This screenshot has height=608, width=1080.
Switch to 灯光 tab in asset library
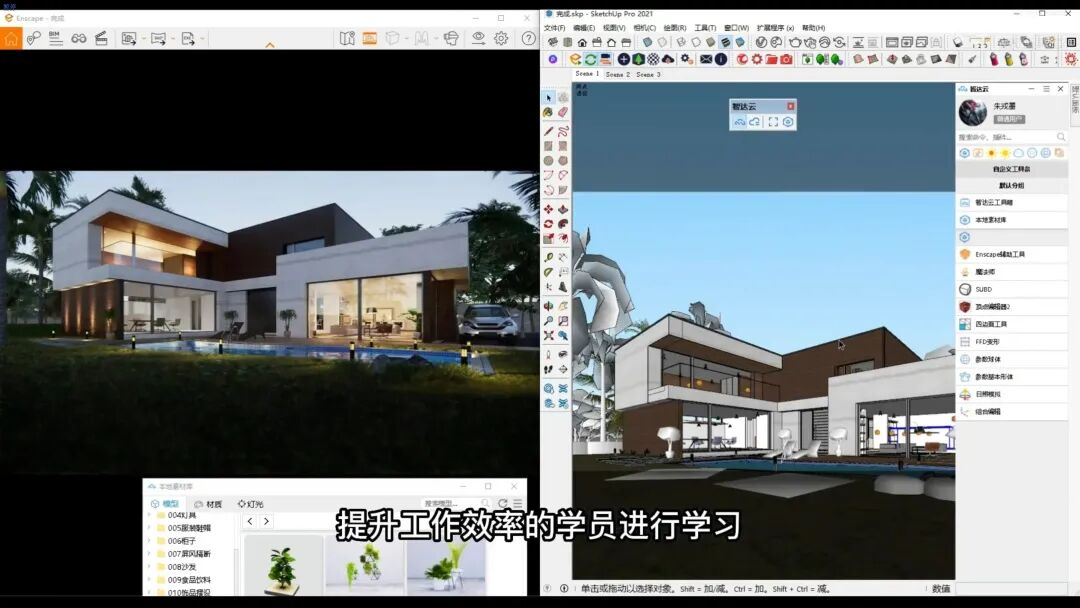251,504
